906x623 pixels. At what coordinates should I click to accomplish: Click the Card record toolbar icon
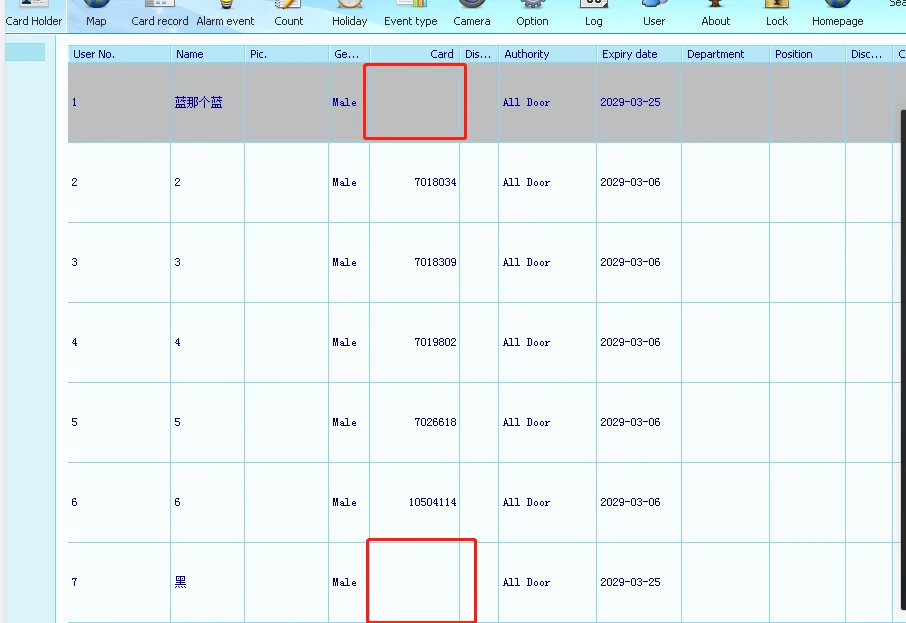160,13
